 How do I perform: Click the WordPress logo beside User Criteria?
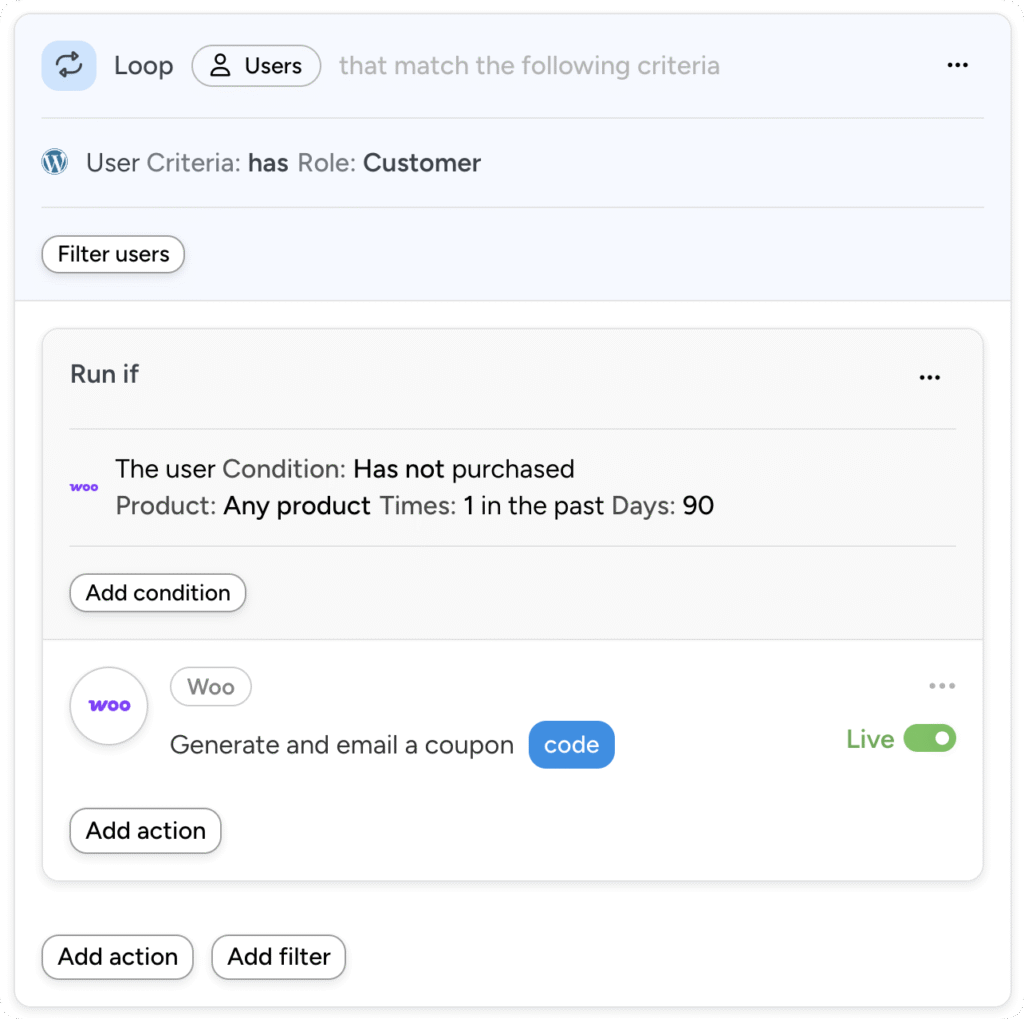pyautogui.click(x=54, y=162)
